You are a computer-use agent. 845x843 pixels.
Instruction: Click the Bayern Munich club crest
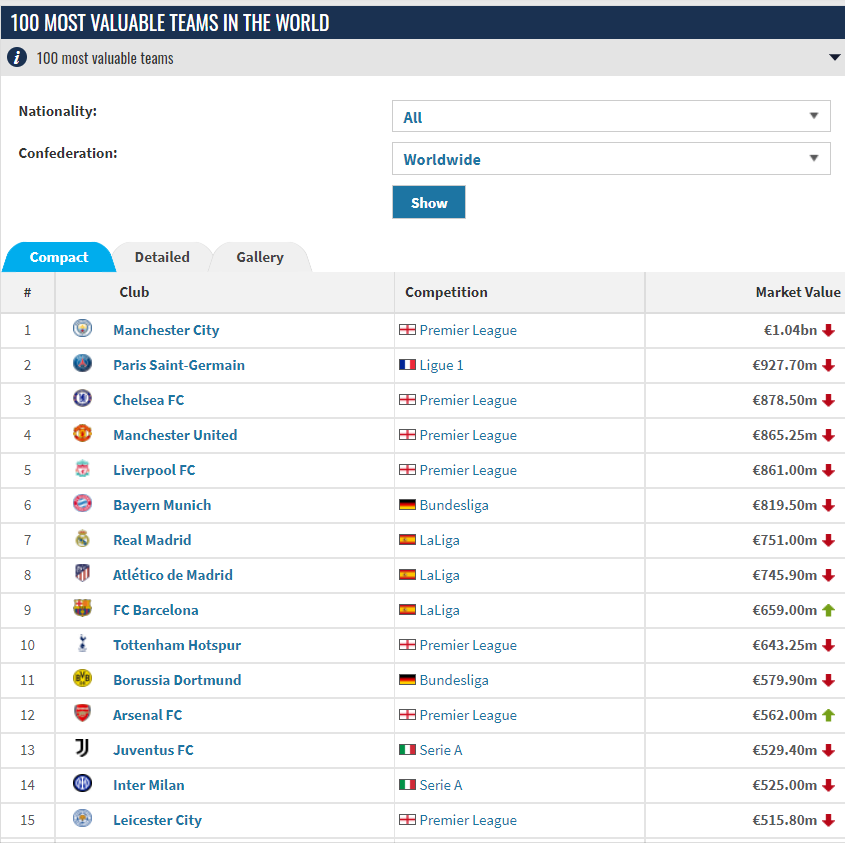pos(82,503)
